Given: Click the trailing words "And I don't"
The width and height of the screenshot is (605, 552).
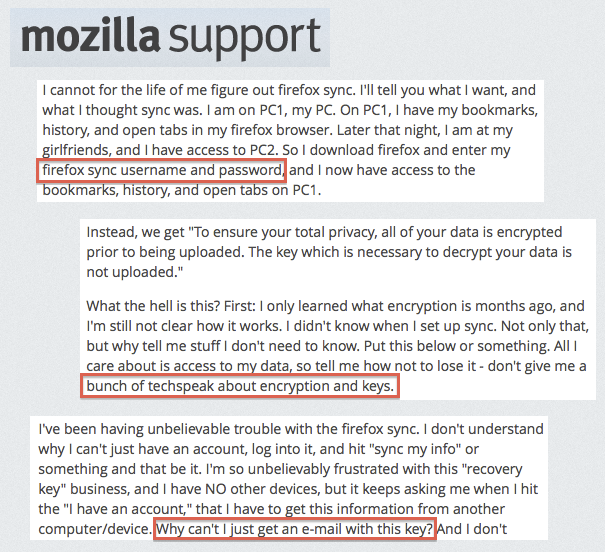Looking at the screenshot, I should coord(472,529).
